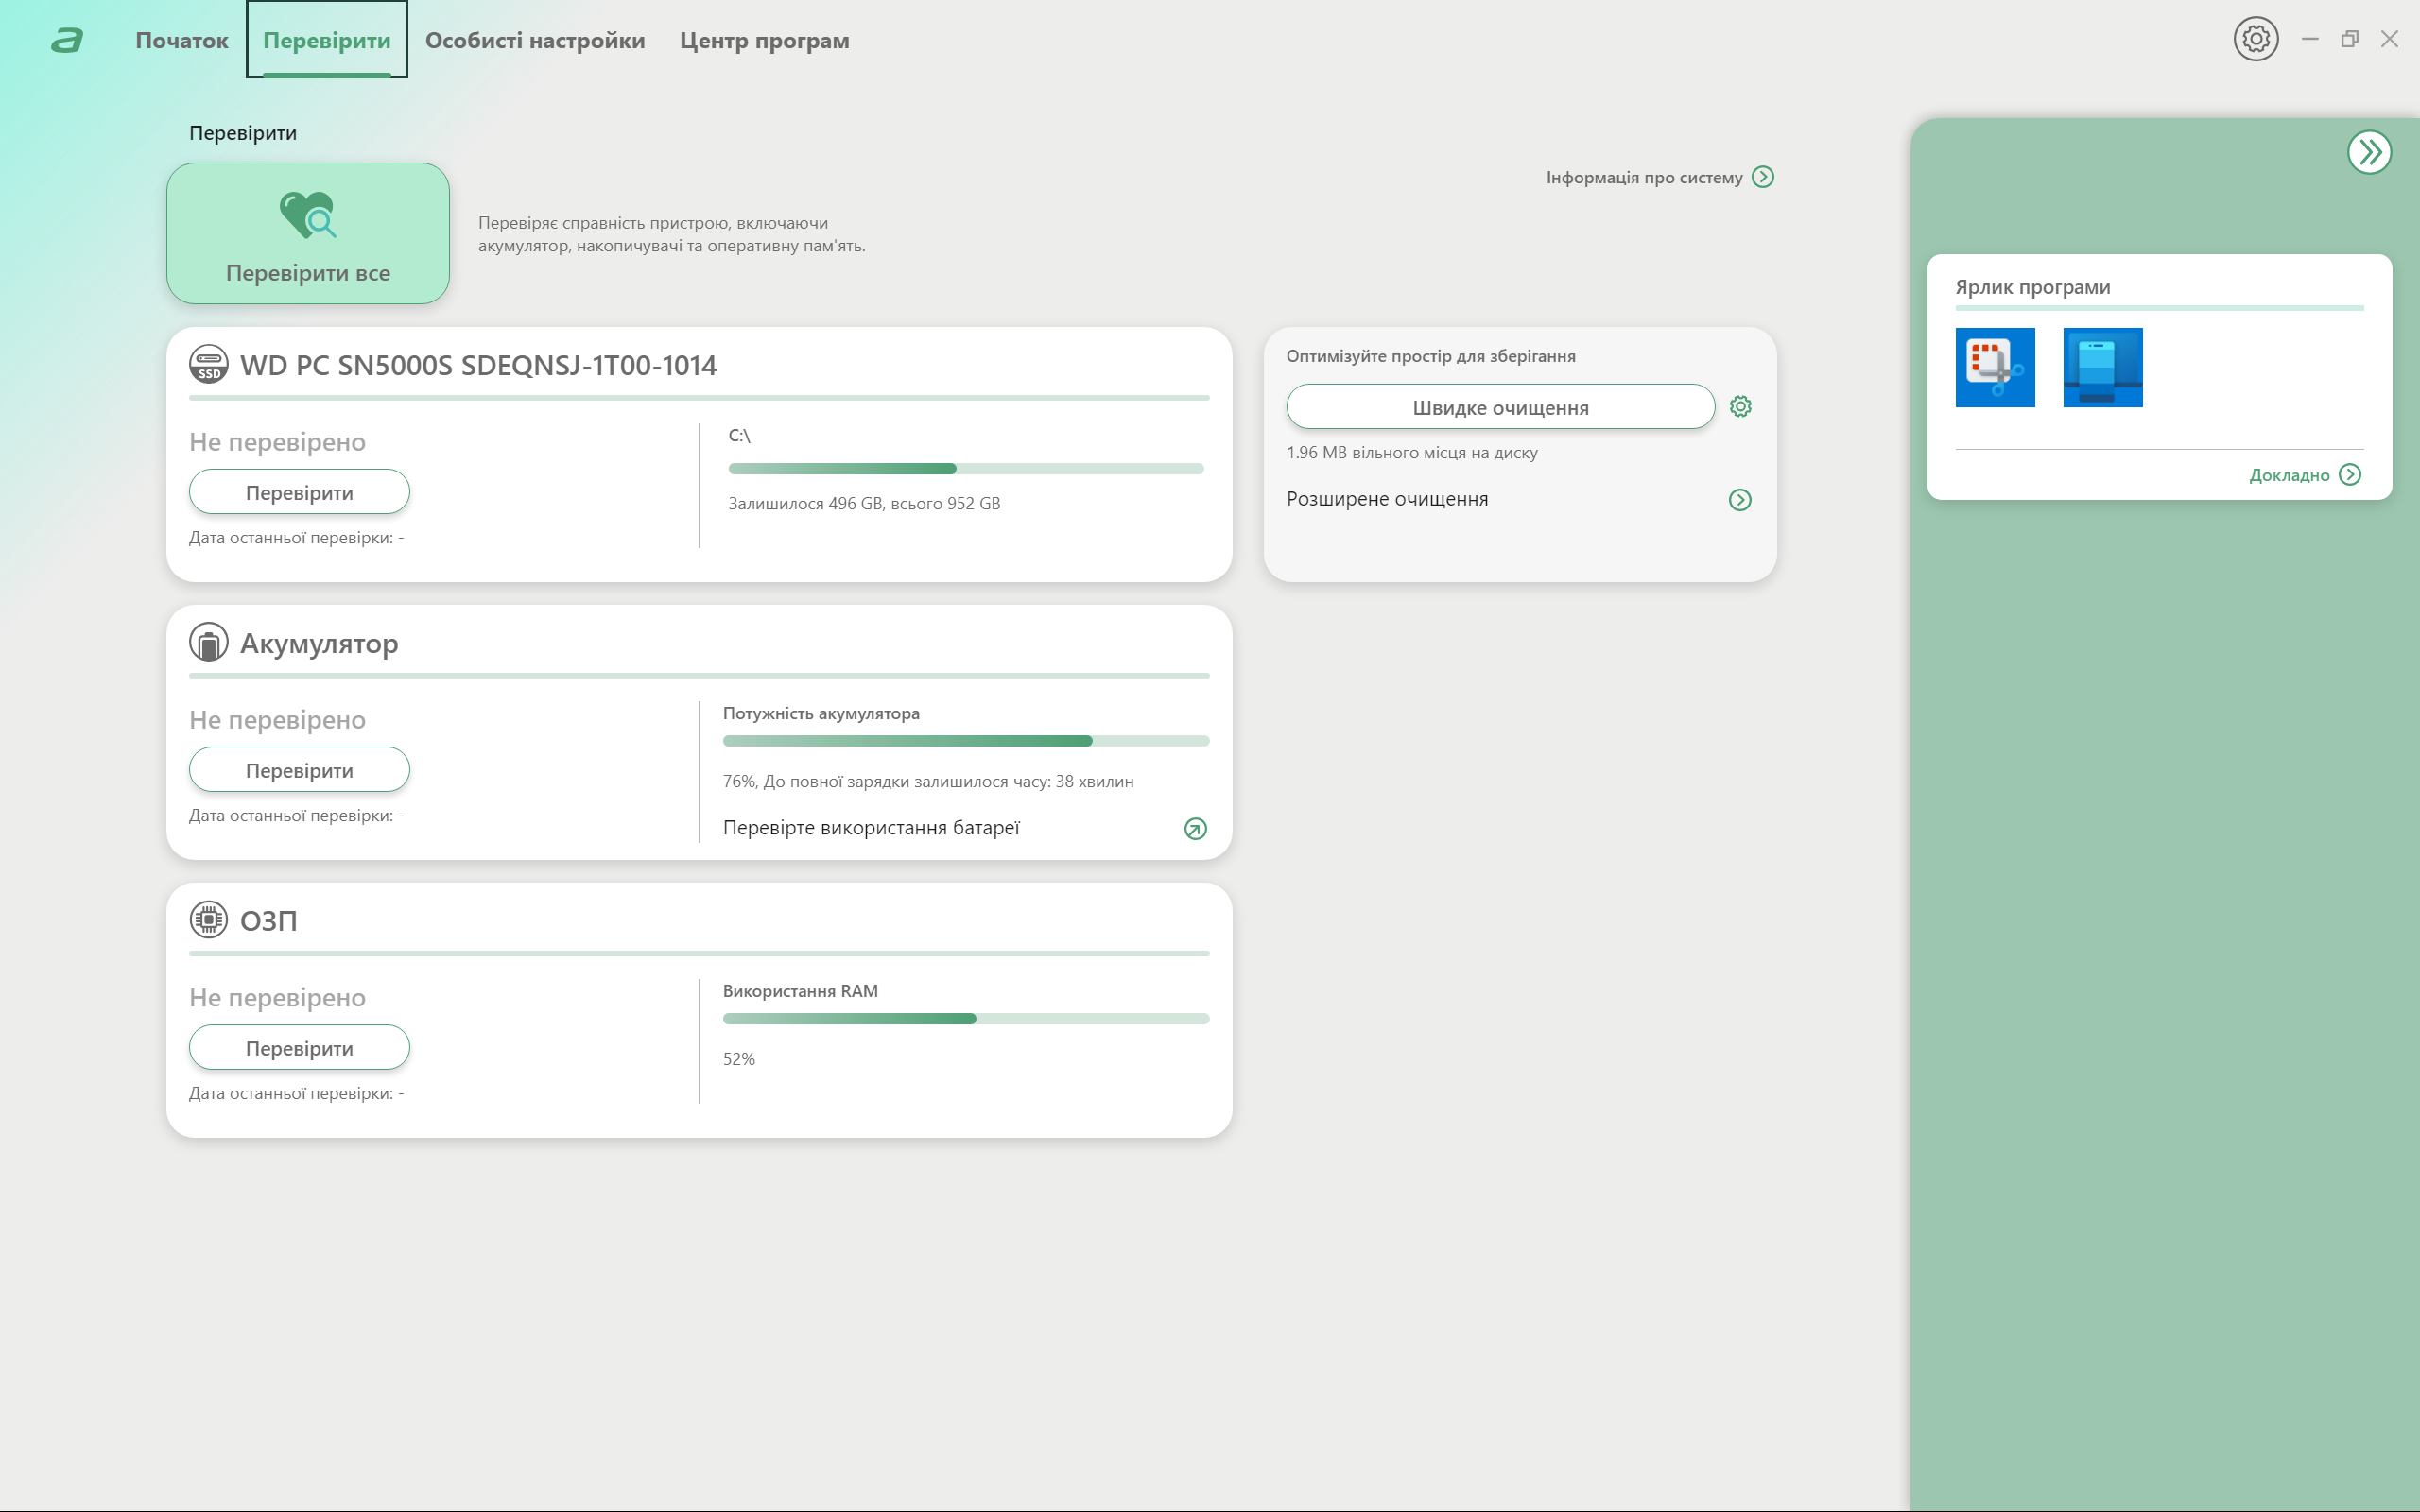Open the Особисті настройки tab
The image size is (2420, 1512).
534,41
